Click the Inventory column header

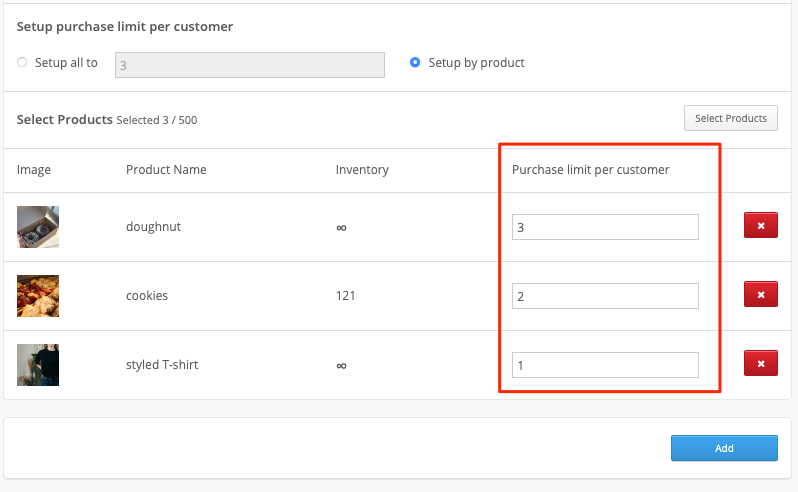(362, 169)
